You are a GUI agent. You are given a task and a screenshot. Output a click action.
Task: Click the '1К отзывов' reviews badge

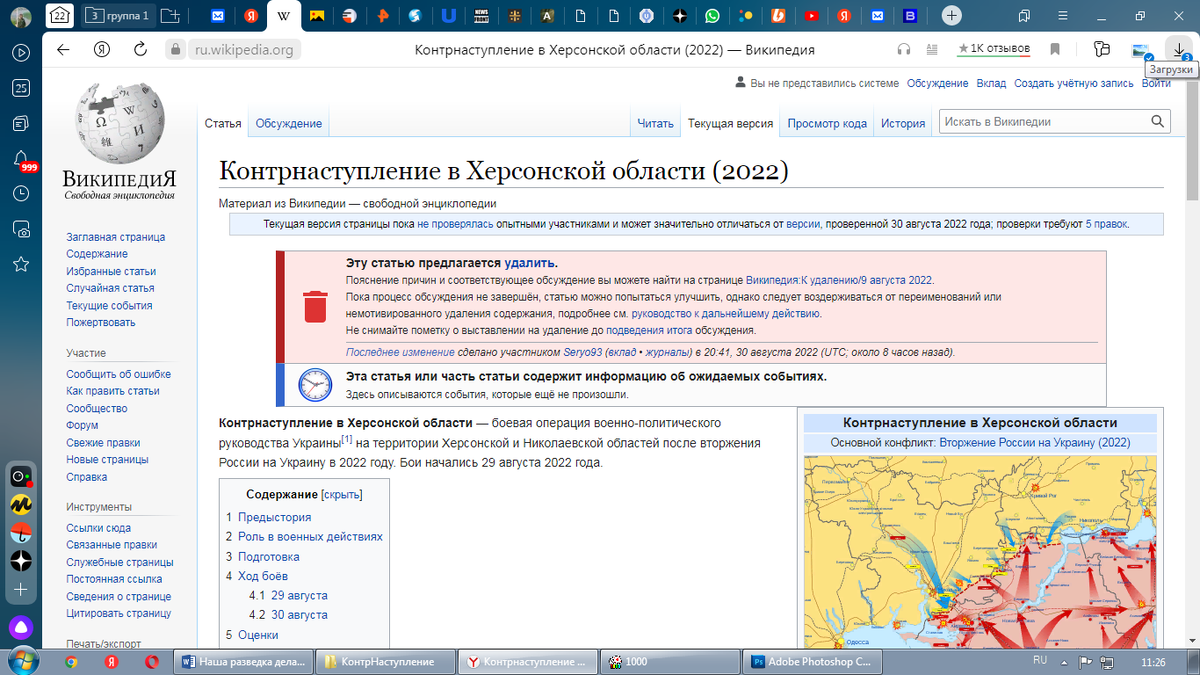(994, 49)
